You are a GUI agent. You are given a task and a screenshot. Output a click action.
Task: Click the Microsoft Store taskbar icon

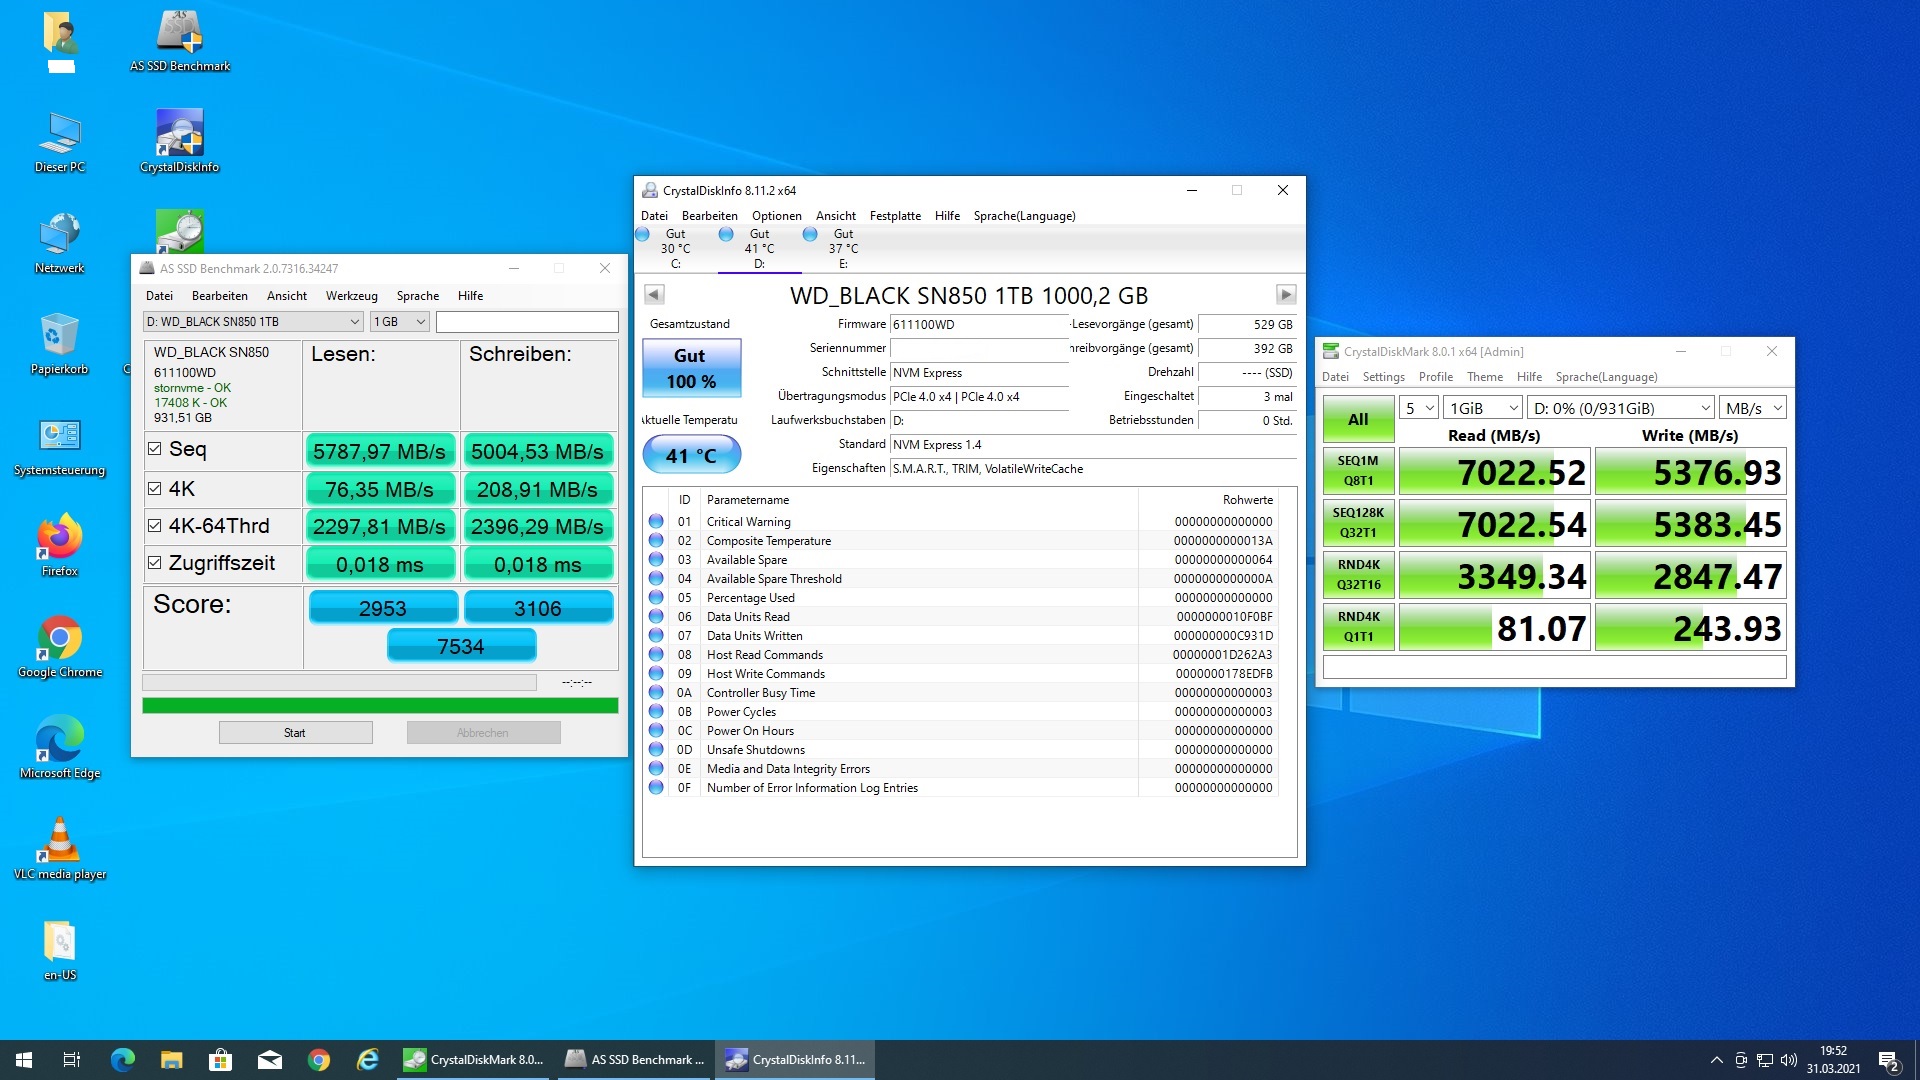point(220,1060)
